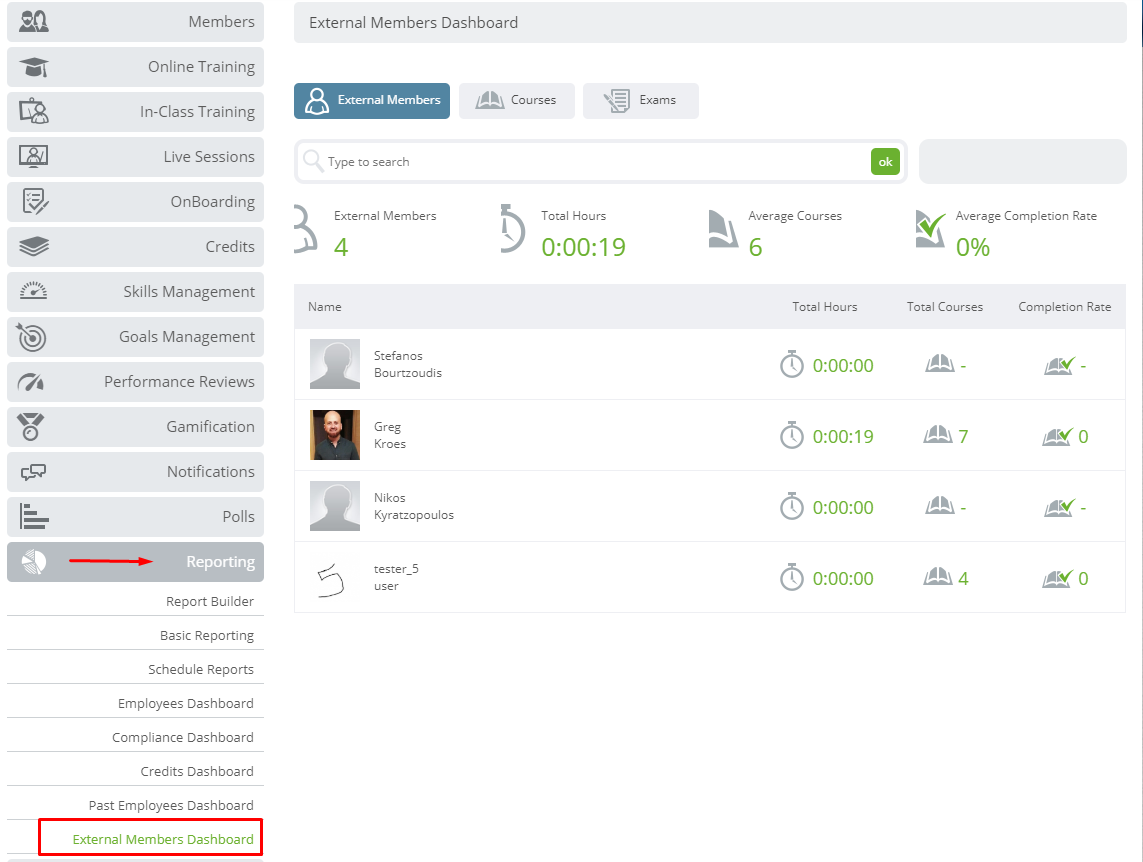Viewport: 1143px width, 862px height.
Task: Open tester_5 user avatar
Action: tap(335, 577)
